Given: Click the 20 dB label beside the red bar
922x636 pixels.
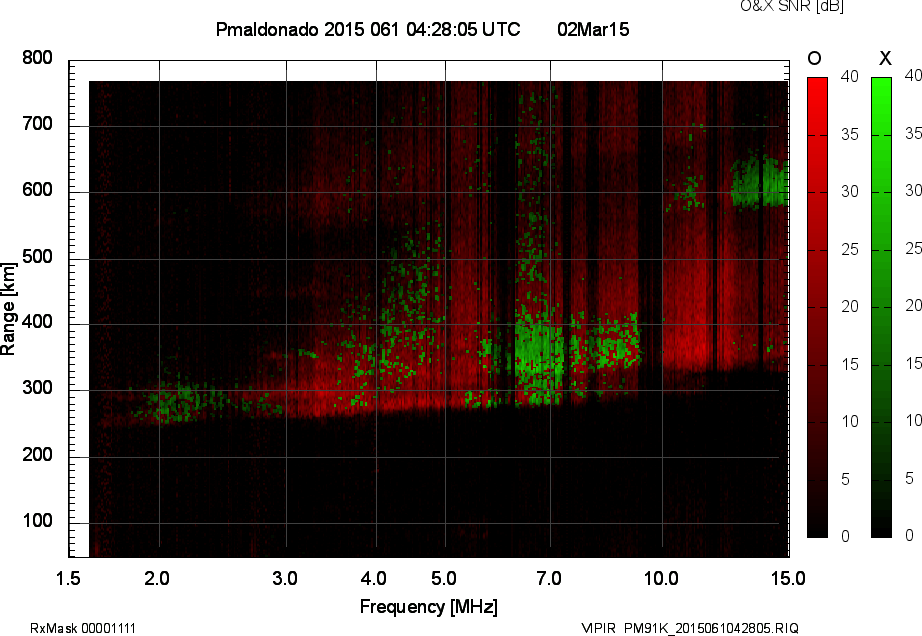Looking at the screenshot, I should click(x=850, y=306).
